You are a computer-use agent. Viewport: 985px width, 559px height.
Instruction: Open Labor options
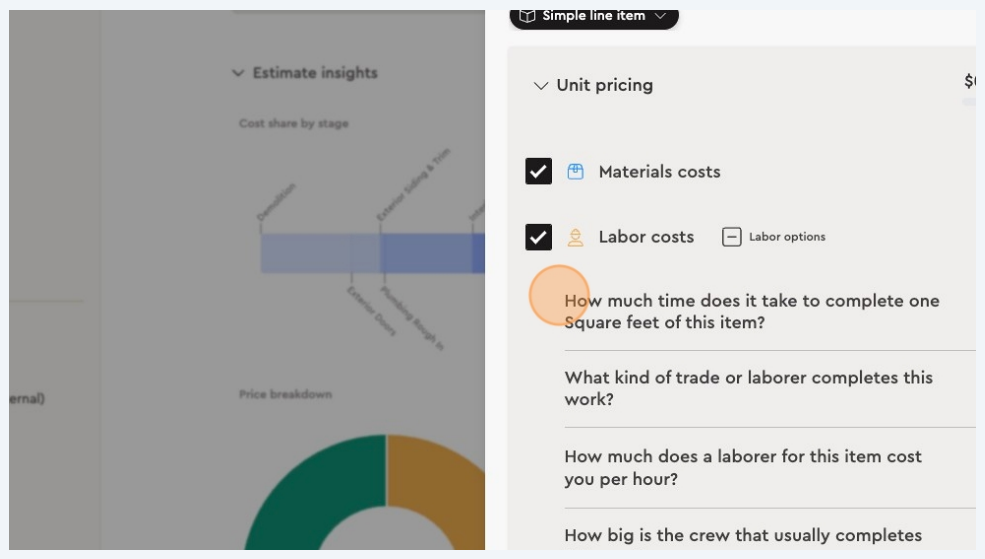coord(786,237)
